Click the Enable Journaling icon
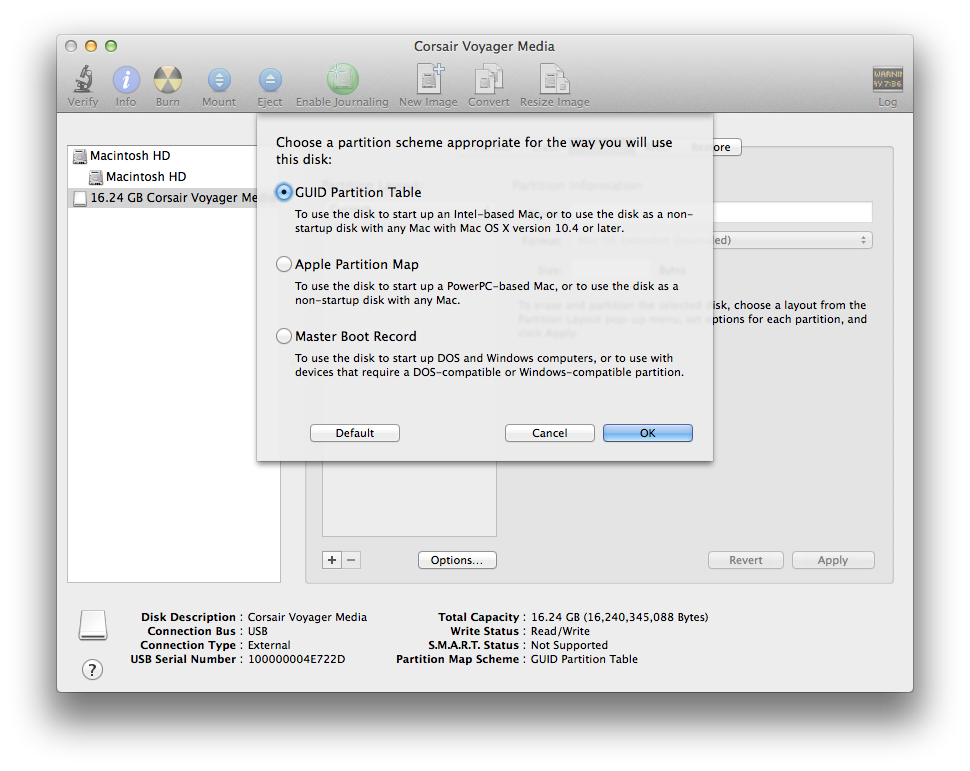 (342, 79)
